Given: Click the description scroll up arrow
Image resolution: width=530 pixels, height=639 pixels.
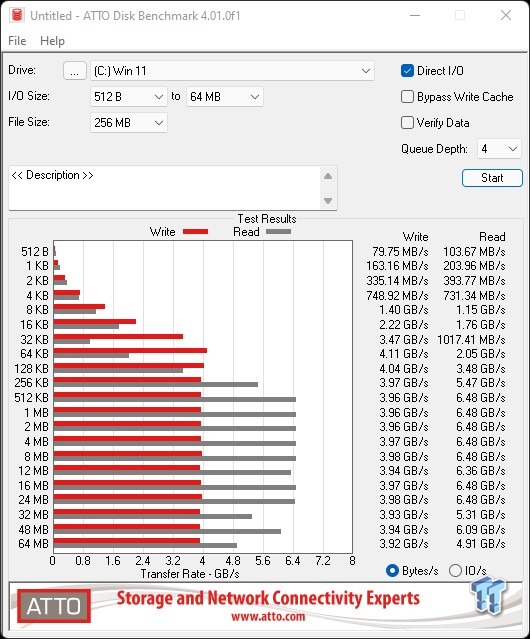Looking at the screenshot, I should [328, 176].
